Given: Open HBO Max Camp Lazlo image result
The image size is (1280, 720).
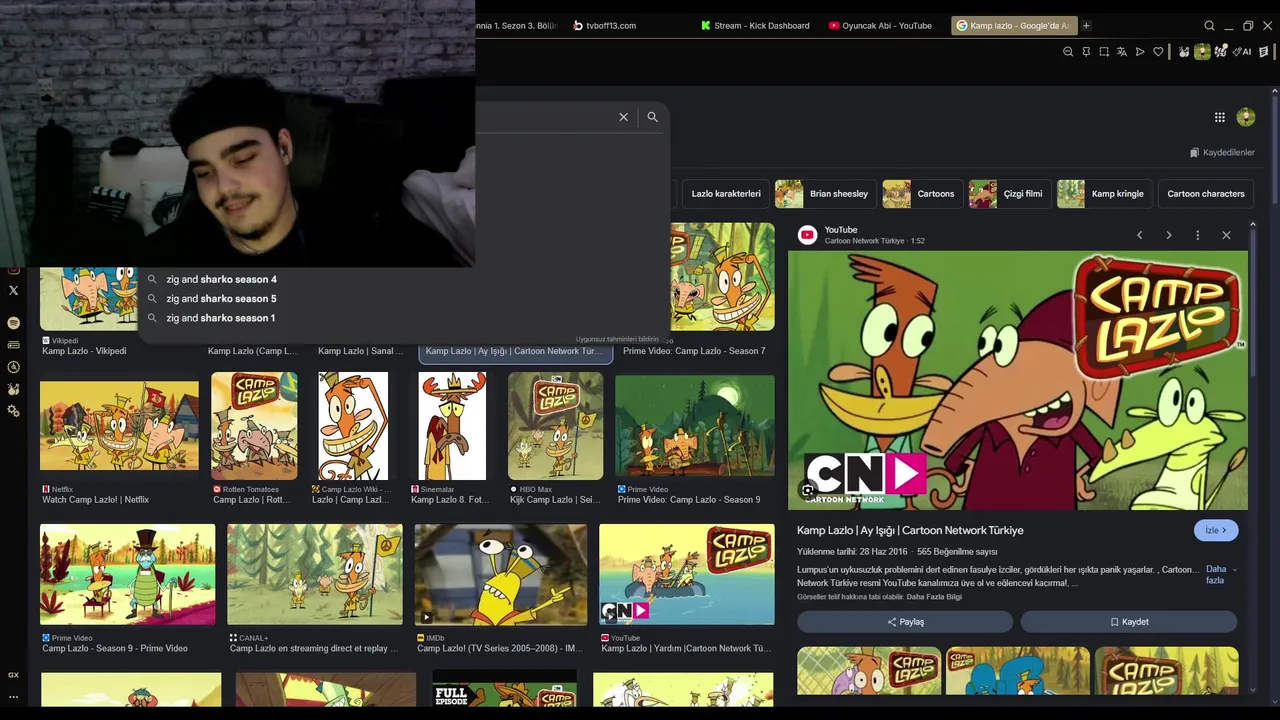Looking at the screenshot, I should (555, 426).
